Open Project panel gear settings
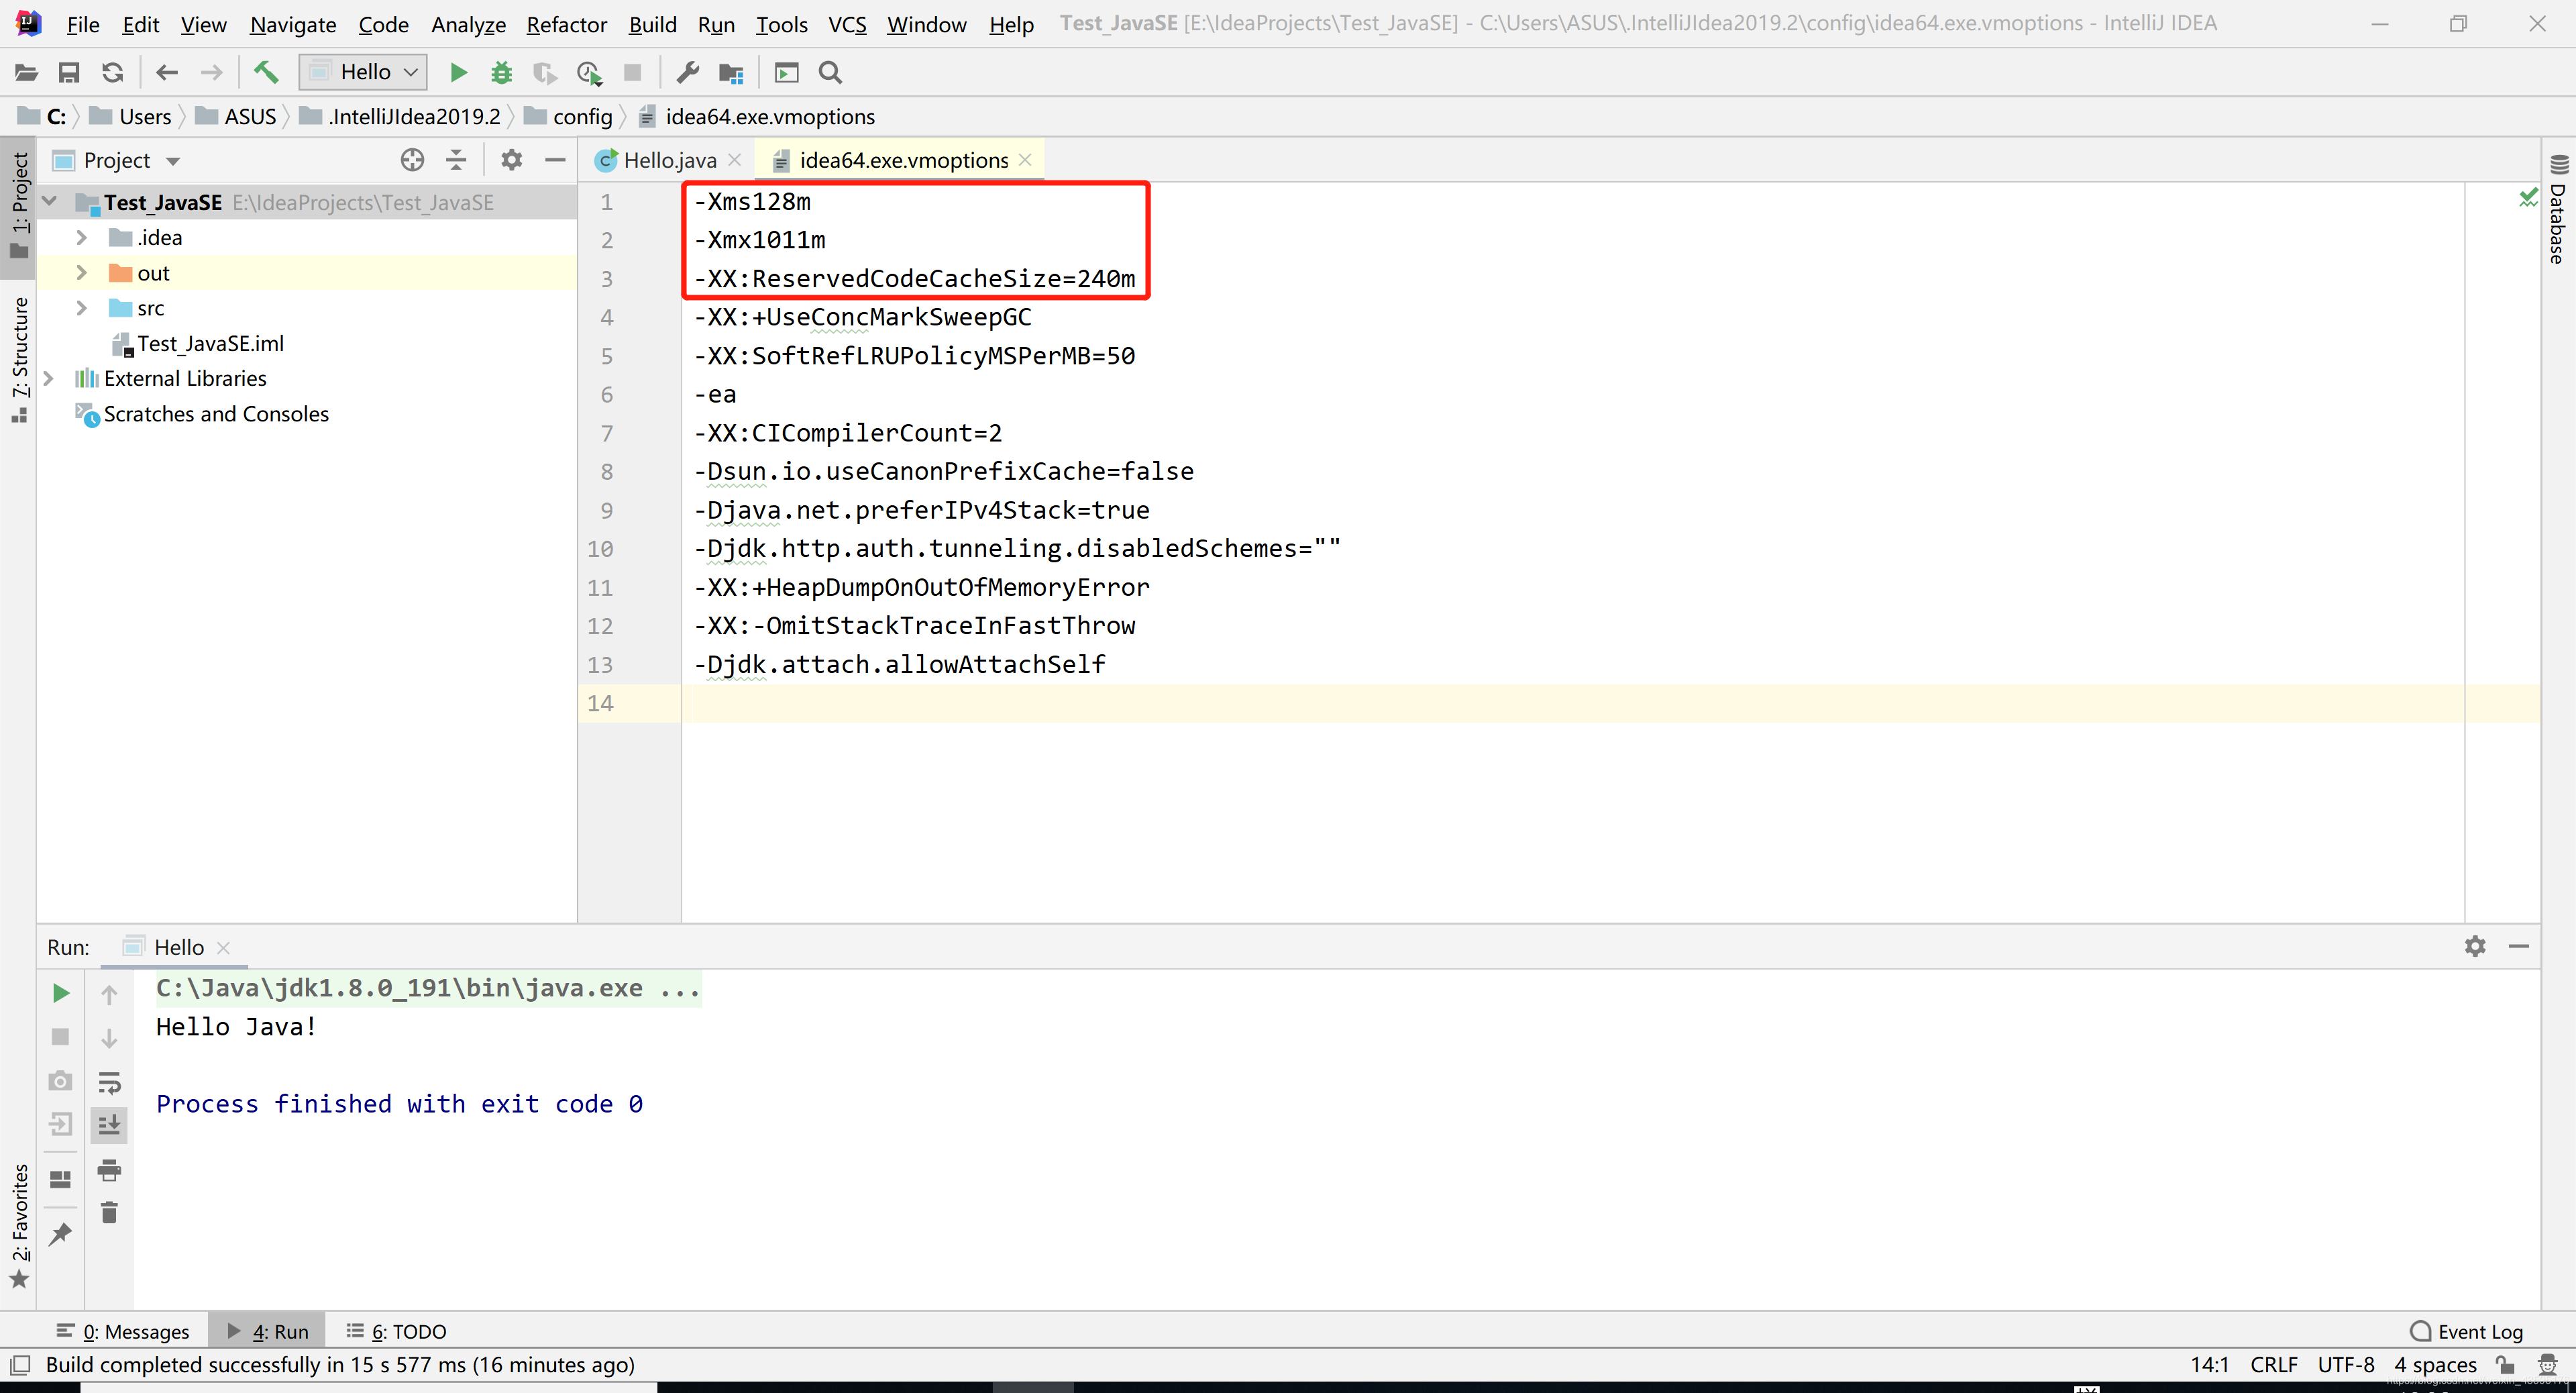 [511, 160]
